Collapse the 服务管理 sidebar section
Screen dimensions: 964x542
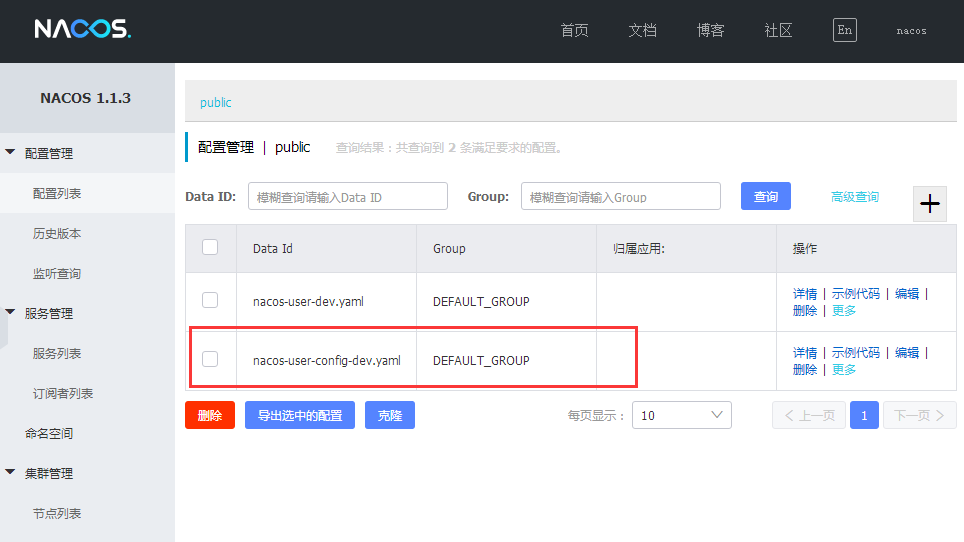tap(10, 312)
